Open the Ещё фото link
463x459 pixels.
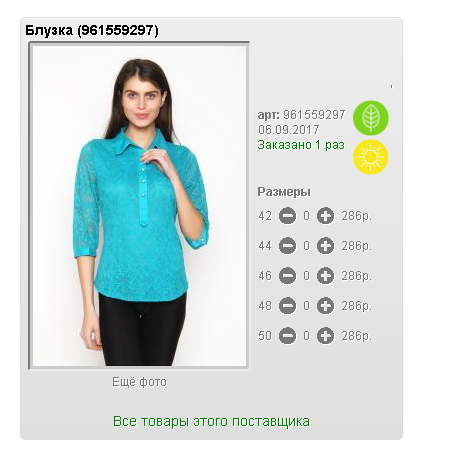pos(139,382)
